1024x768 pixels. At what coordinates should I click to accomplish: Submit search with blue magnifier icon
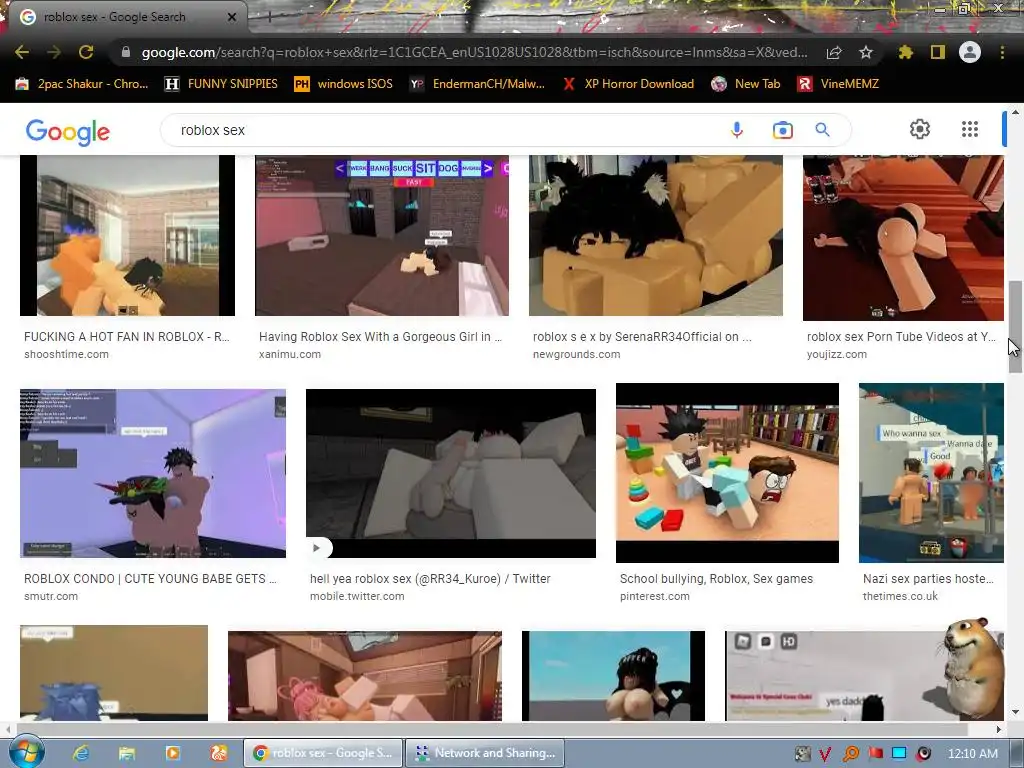click(823, 130)
